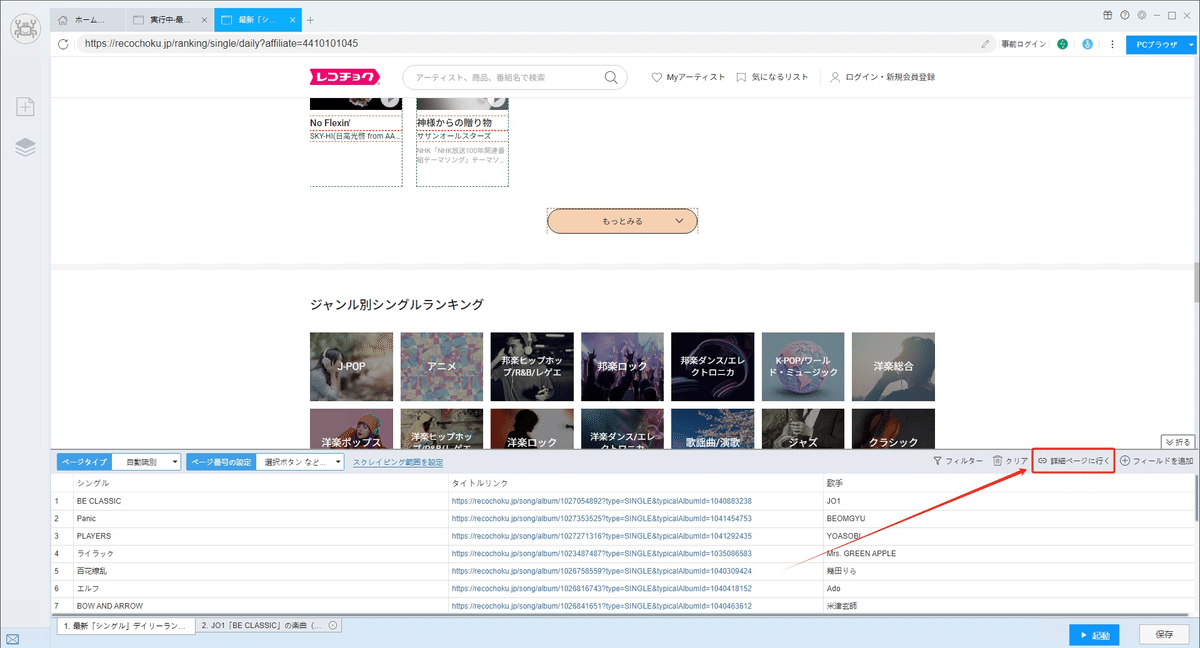
Task: Click フィールドを追加 button
Action: 1156,461
